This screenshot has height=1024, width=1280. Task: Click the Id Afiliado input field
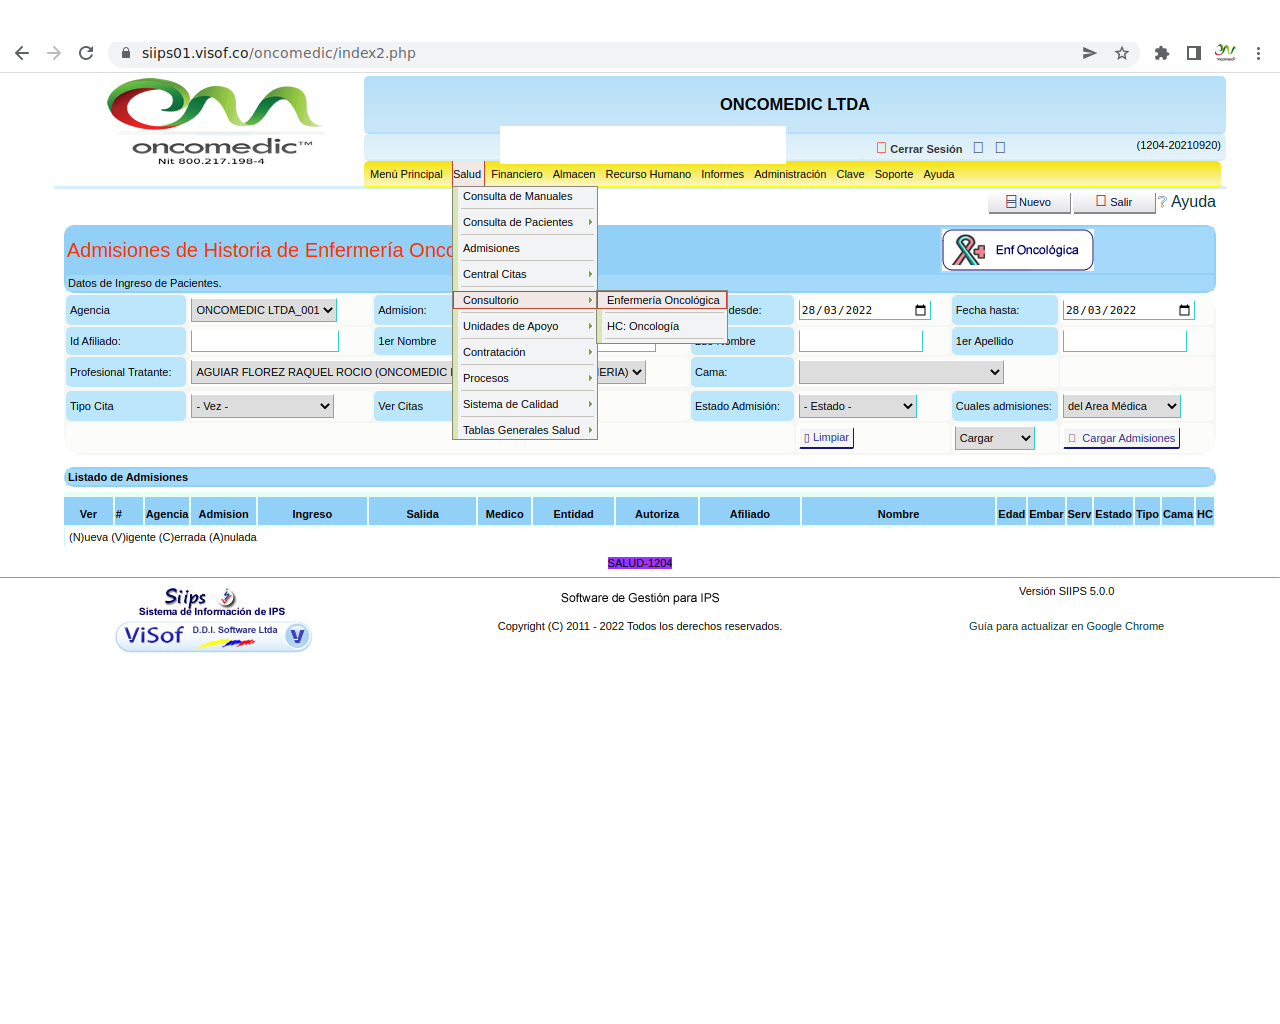[x=265, y=341]
